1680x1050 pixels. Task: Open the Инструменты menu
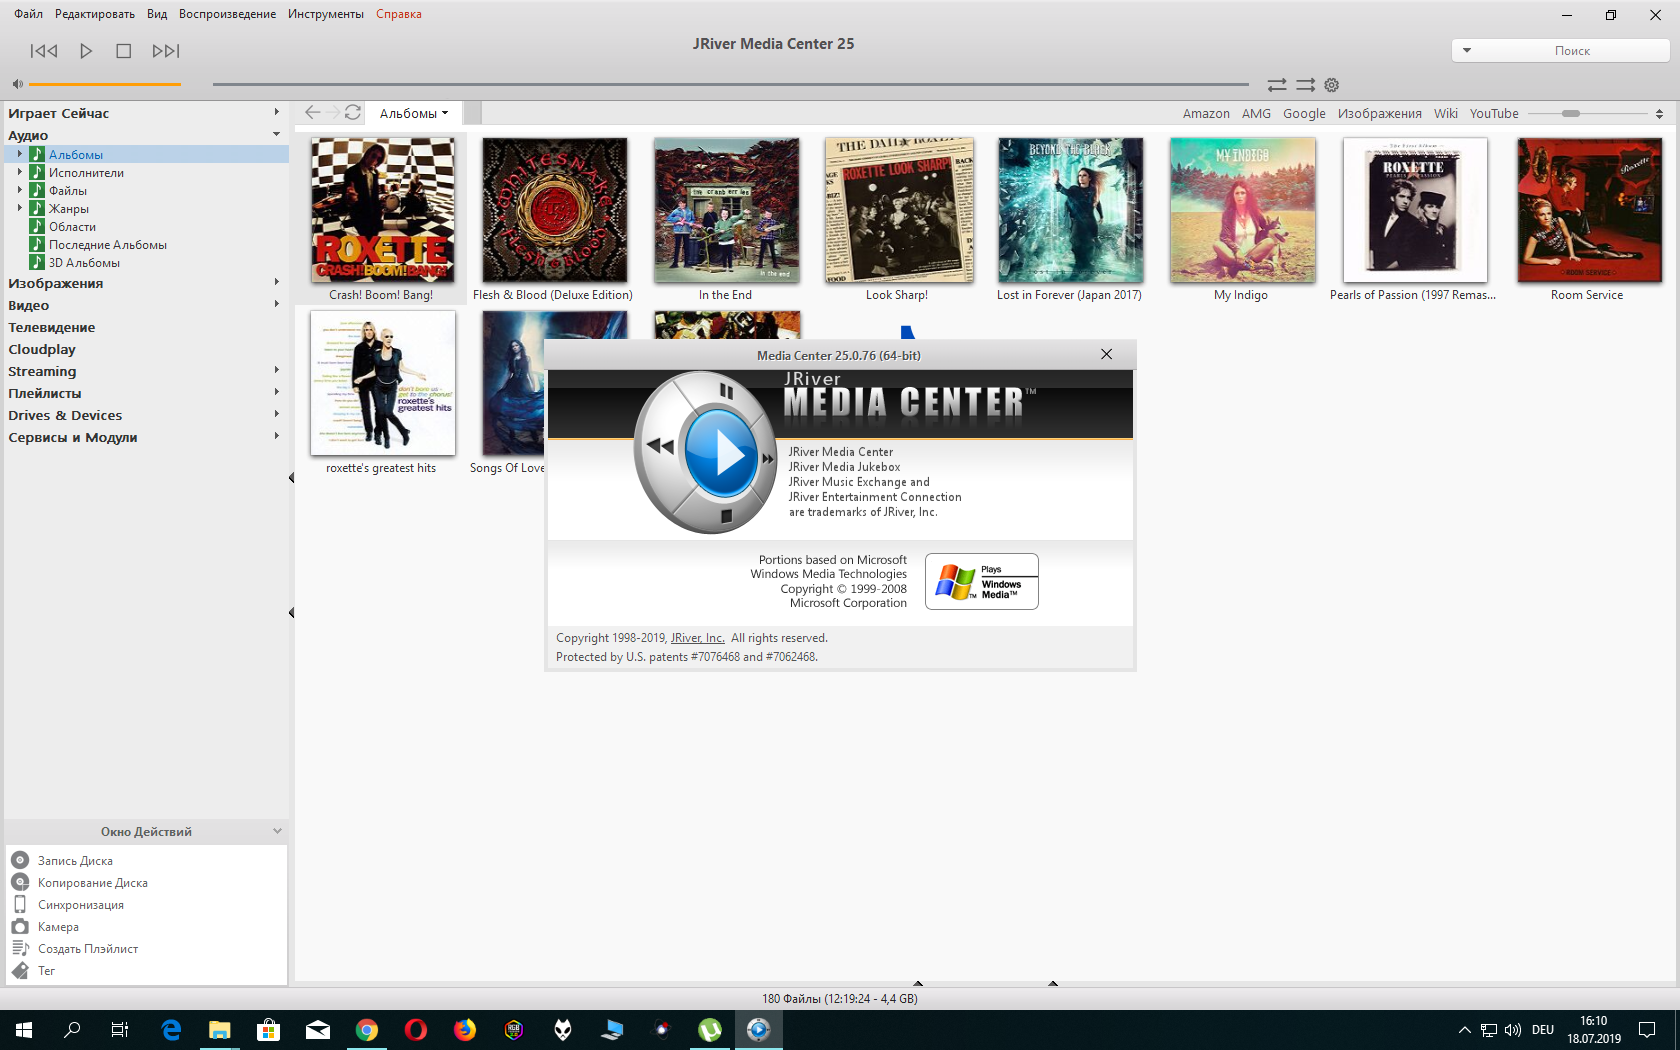[x=326, y=14]
